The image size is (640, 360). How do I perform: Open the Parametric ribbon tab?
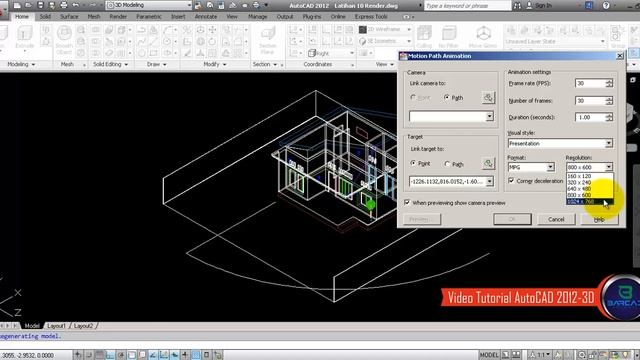[149, 16]
